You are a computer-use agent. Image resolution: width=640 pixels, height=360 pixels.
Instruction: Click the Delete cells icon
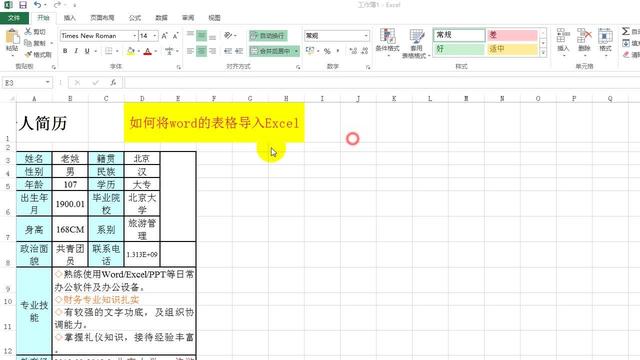(x=584, y=36)
